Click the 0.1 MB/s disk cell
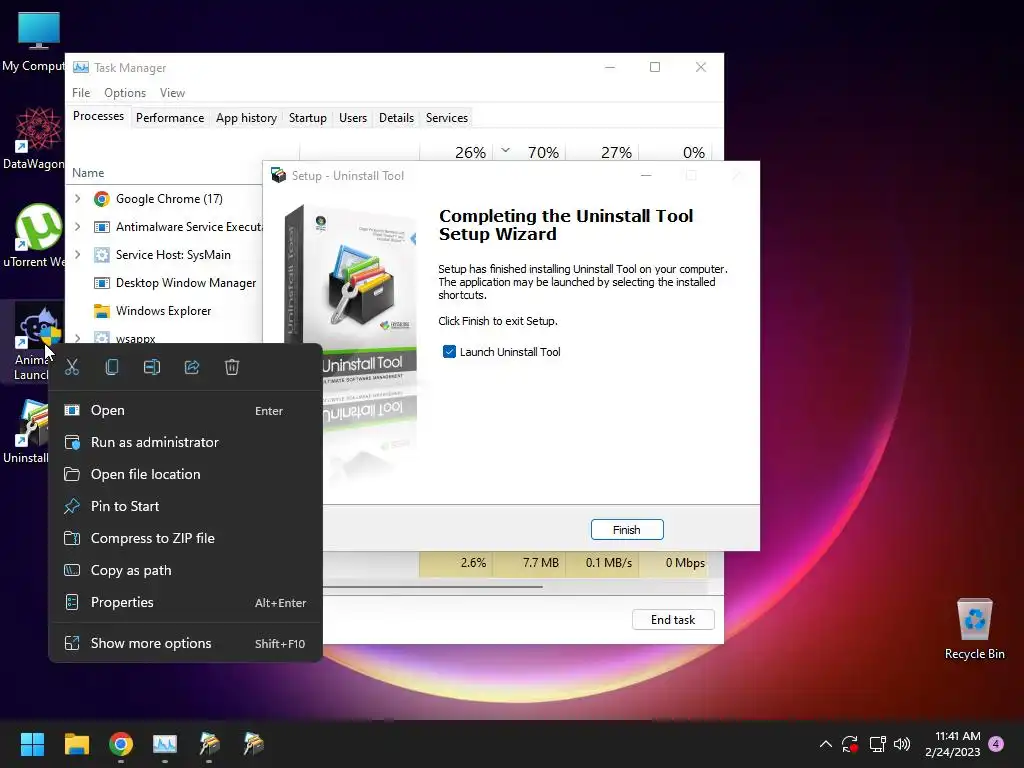 pos(603,563)
